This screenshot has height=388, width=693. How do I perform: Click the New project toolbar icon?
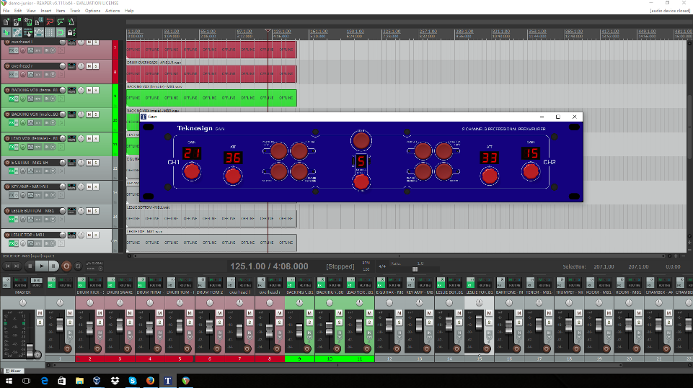(x=6, y=22)
